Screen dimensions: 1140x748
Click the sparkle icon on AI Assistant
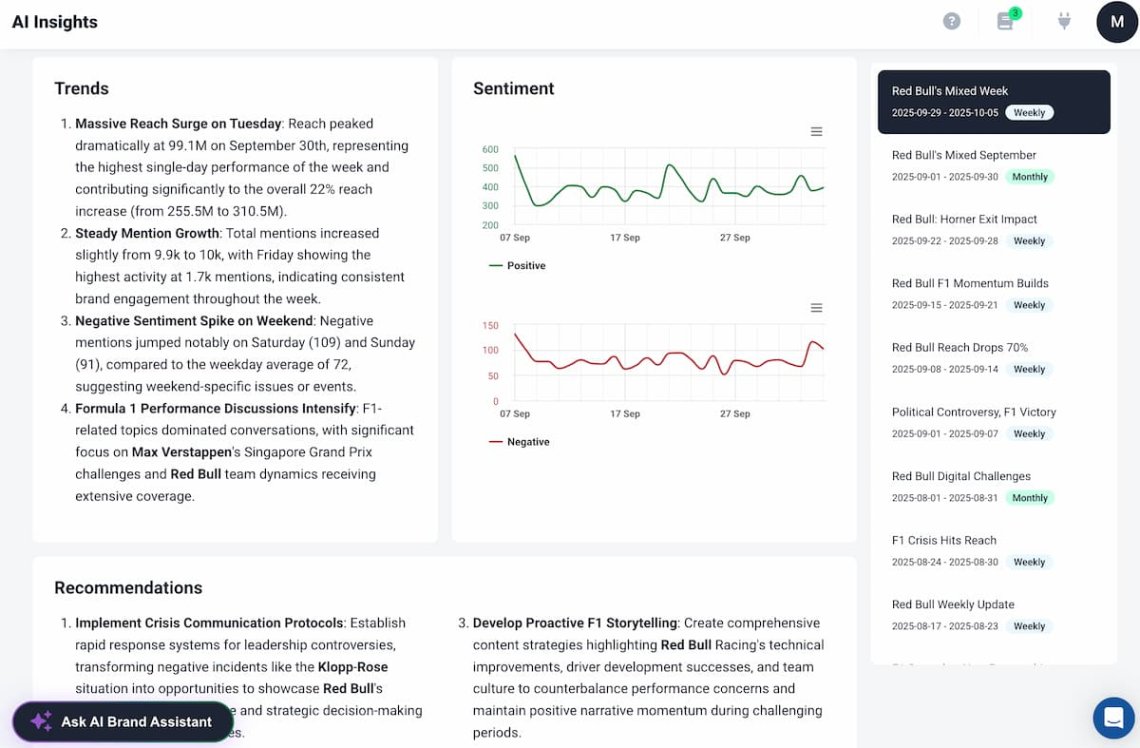coord(41,721)
